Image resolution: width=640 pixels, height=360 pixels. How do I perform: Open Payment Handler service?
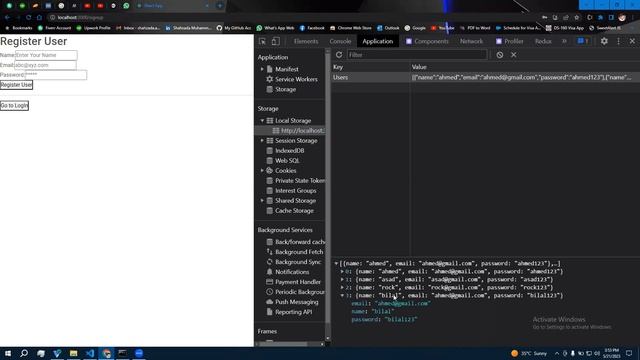[298, 282]
